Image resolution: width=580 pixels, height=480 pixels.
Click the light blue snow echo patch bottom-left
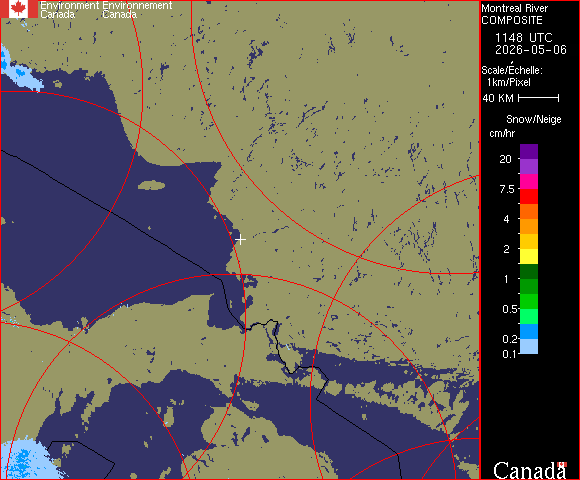pos(28,460)
